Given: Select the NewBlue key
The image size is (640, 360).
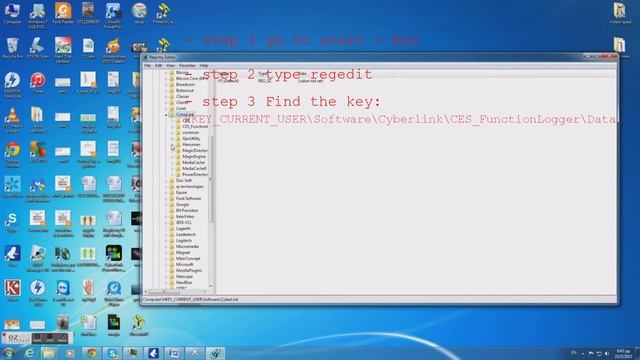Looking at the screenshot, I should (184, 282).
